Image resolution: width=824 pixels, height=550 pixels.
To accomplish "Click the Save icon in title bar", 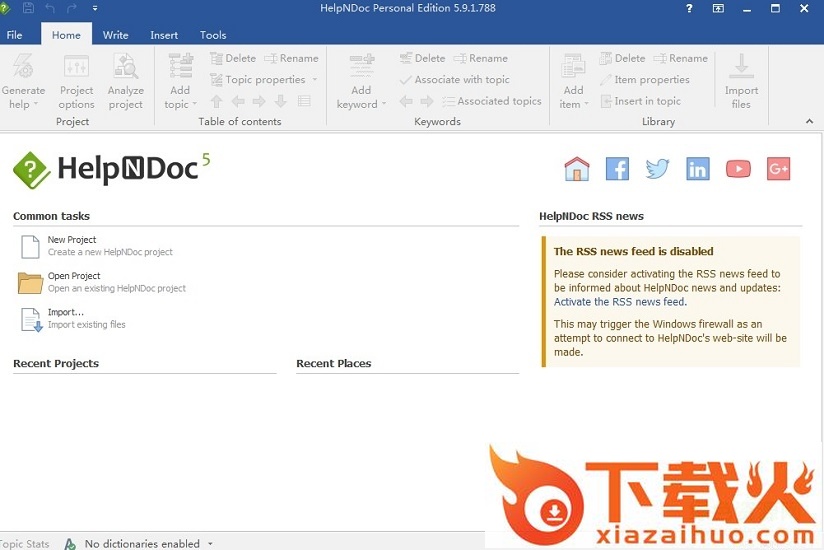I will [28, 8].
